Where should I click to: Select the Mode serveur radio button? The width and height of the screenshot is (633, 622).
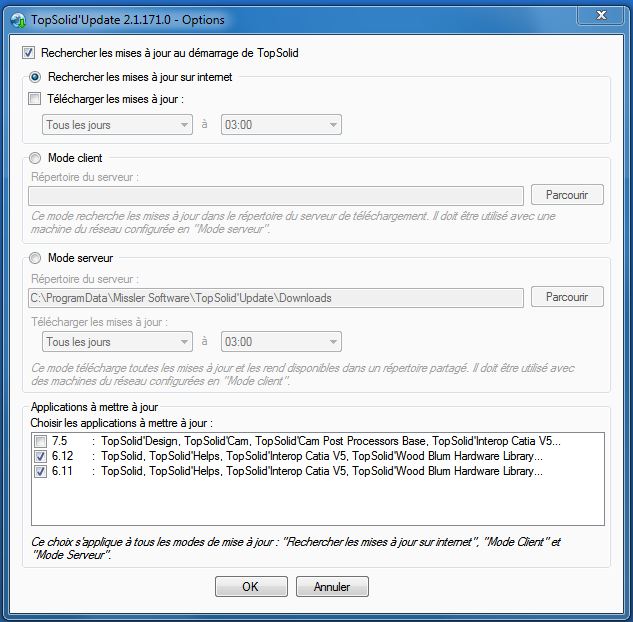(x=35, y=258)
